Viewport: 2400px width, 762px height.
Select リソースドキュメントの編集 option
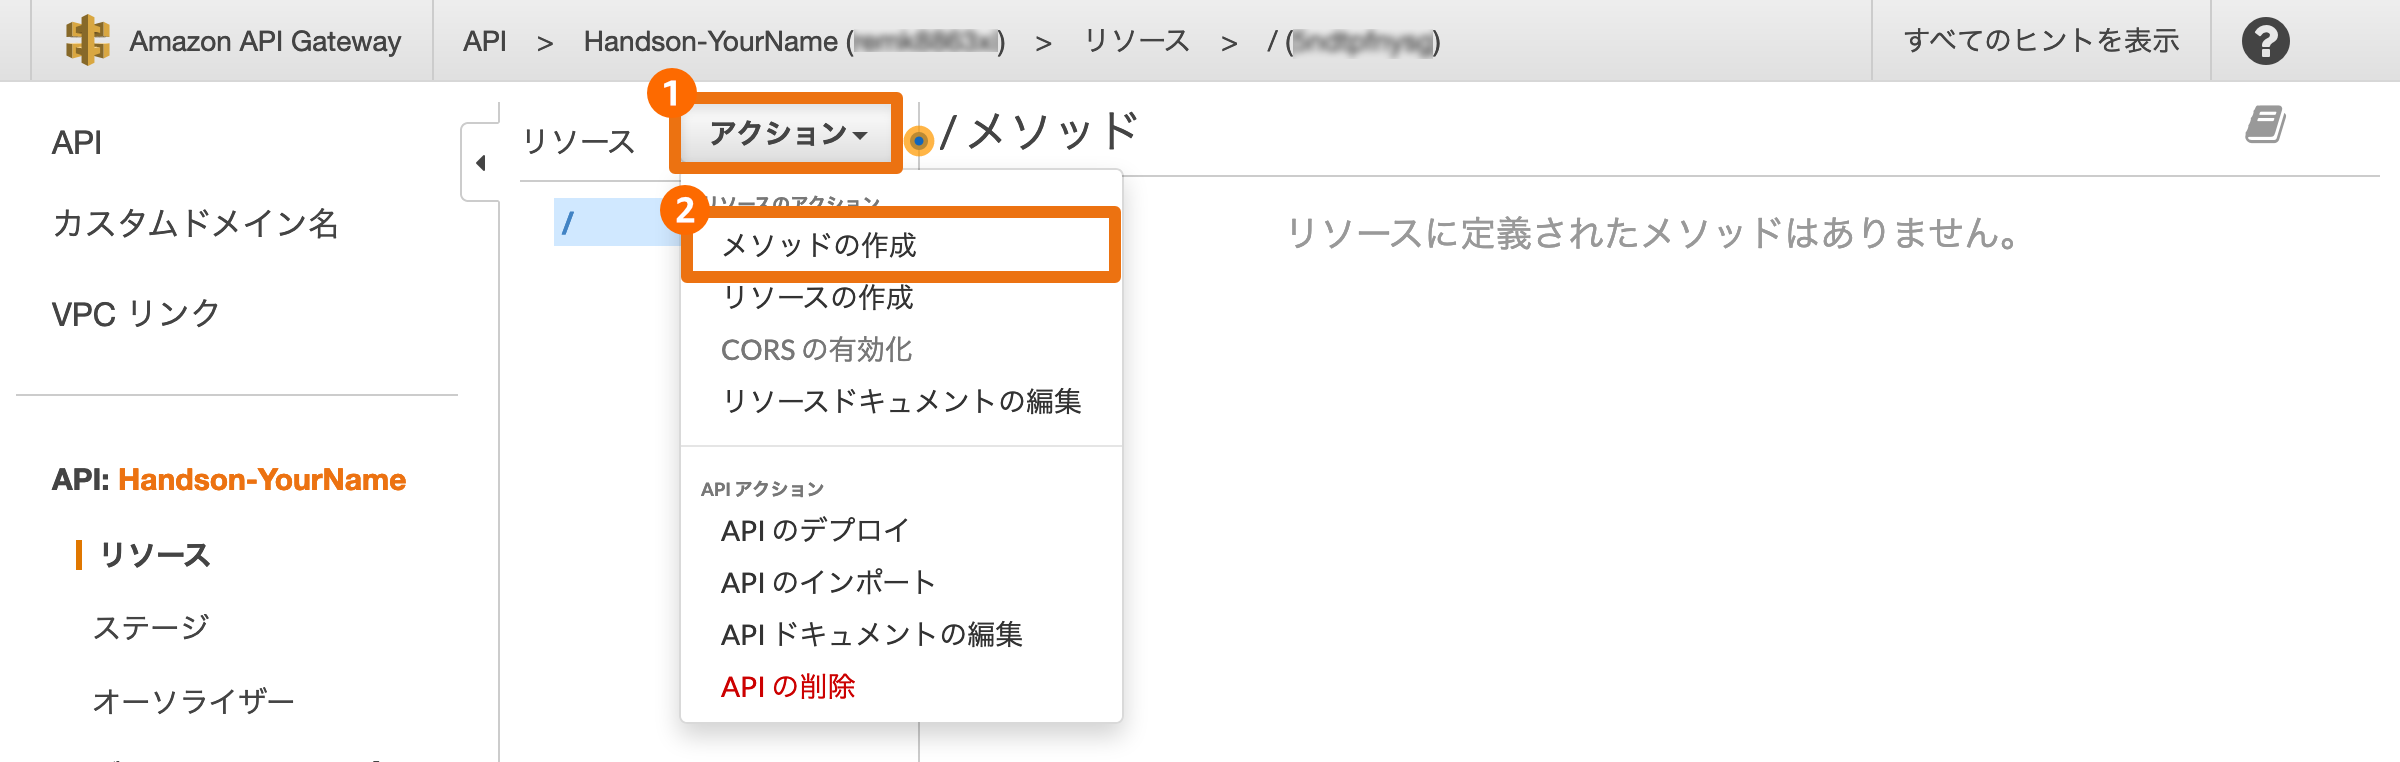(x=901, y=401)
